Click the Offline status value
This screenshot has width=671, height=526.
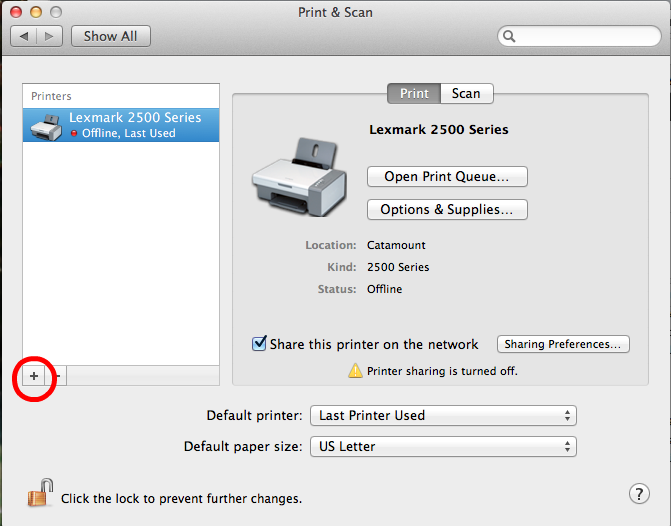pyautogui.click(x=384, y=289)
